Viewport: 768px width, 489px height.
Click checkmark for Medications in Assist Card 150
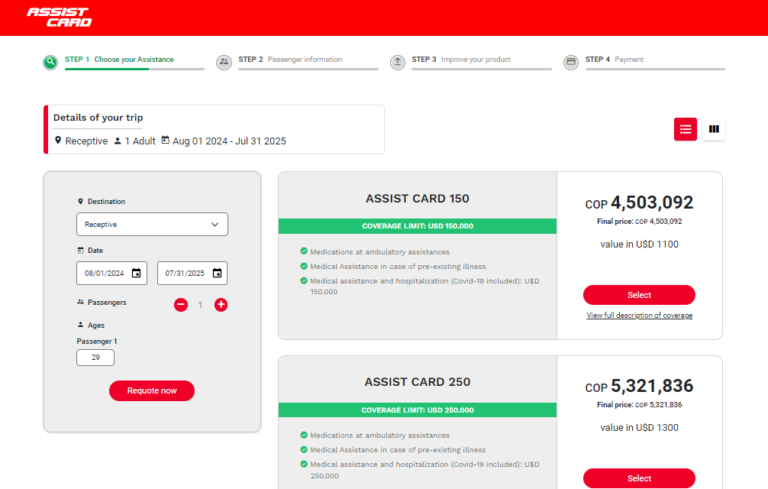click(304, 251)
